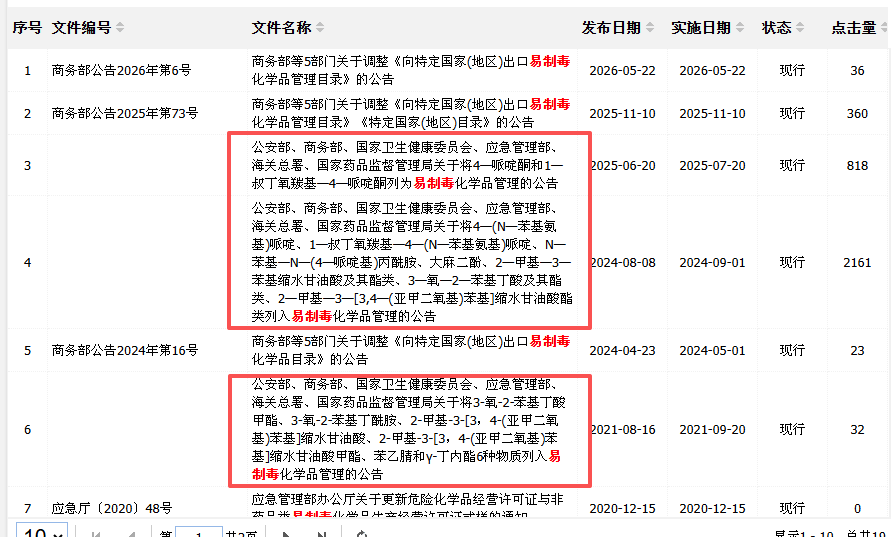Image resolution: width=891 pixels, height=537 pixels.
Task: Click 现行 status in row 4
Action: [792, 263]
